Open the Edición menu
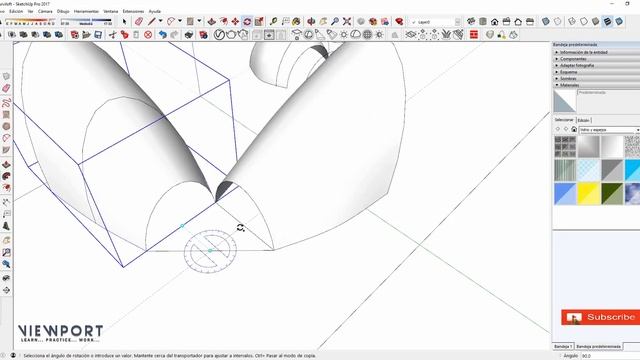The image size is (640, 360). [x=16, y=11]
